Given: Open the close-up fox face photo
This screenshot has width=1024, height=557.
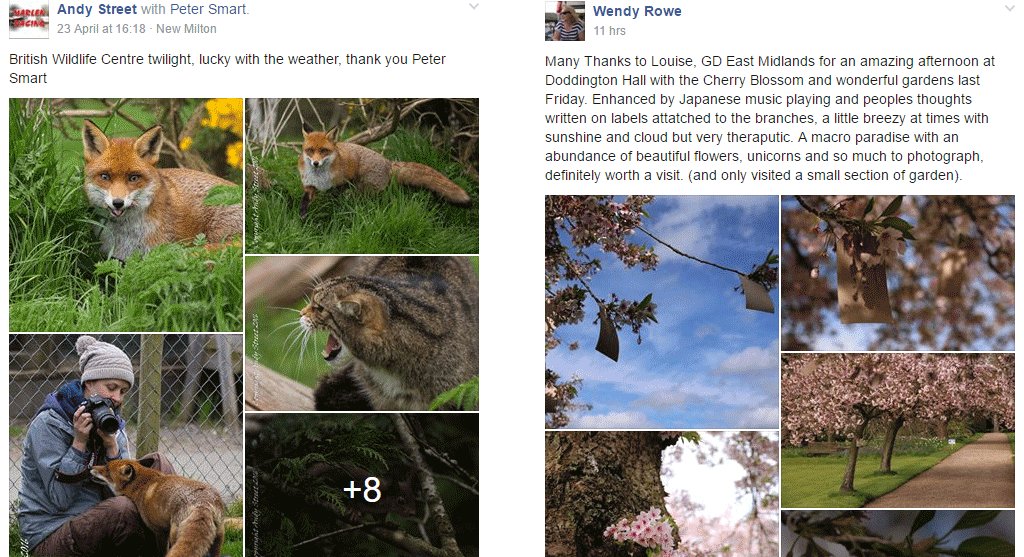Looking at the screenshot, I should (126, 214).
